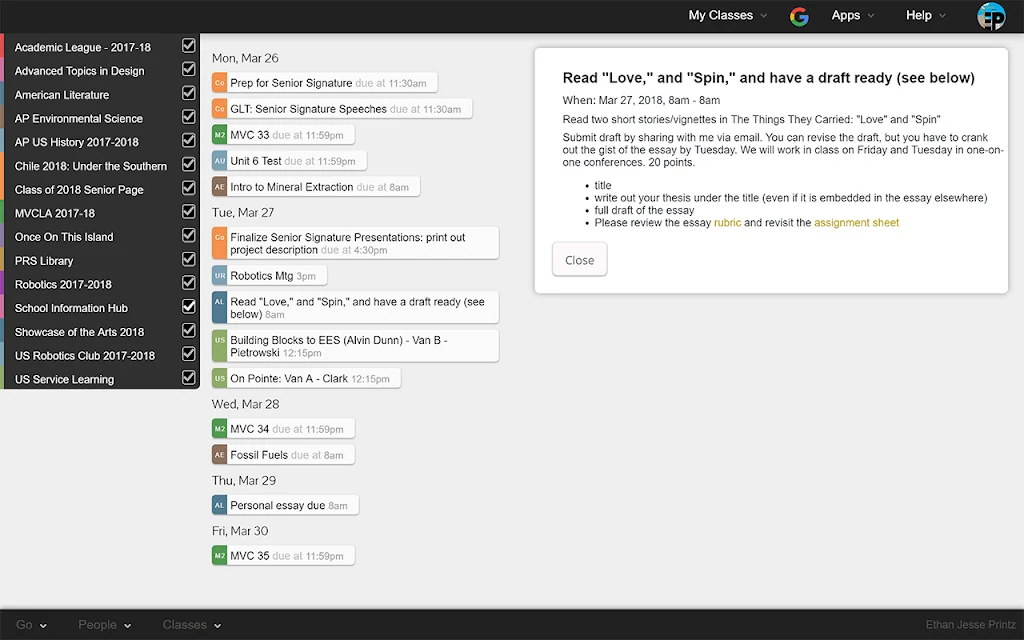Image resolution: width=1024 pixels, height=640 pixels.
Task: Open the On Pointe: Van A - Clark event
Action: [x=306, y=378]
